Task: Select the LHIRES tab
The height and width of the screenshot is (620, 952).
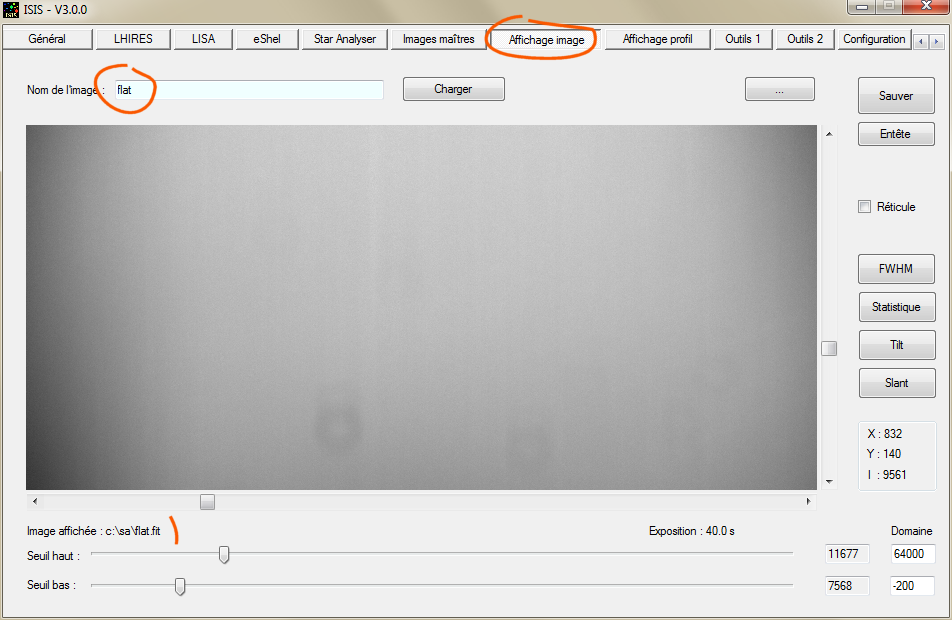Action: pyautogui.click(x=133, y=39)
